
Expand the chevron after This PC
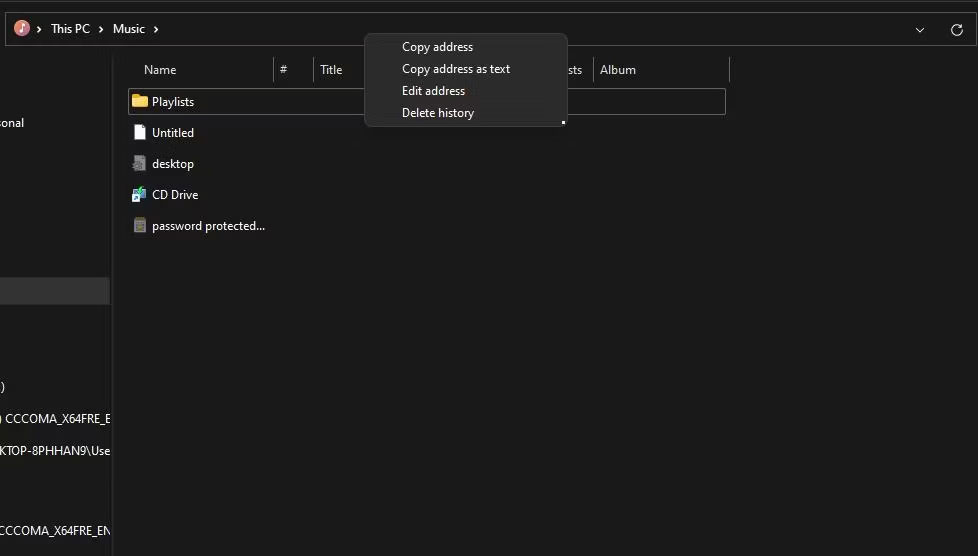coord(101,29)
